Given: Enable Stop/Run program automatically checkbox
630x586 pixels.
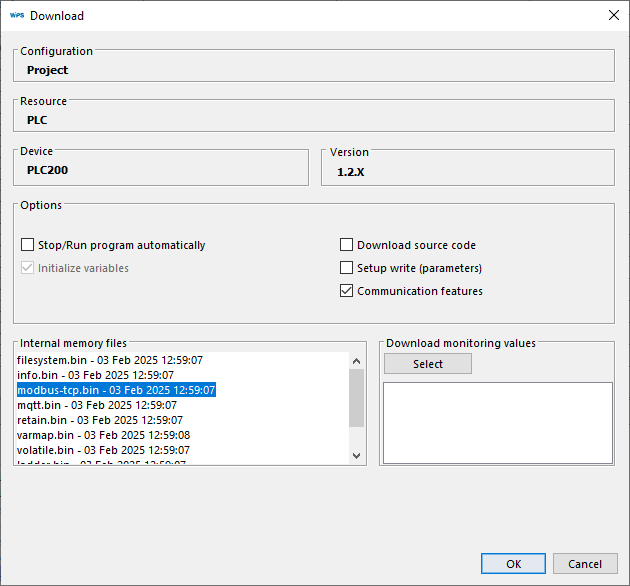Looking at the screenshot, I should (x=27, y=245).
